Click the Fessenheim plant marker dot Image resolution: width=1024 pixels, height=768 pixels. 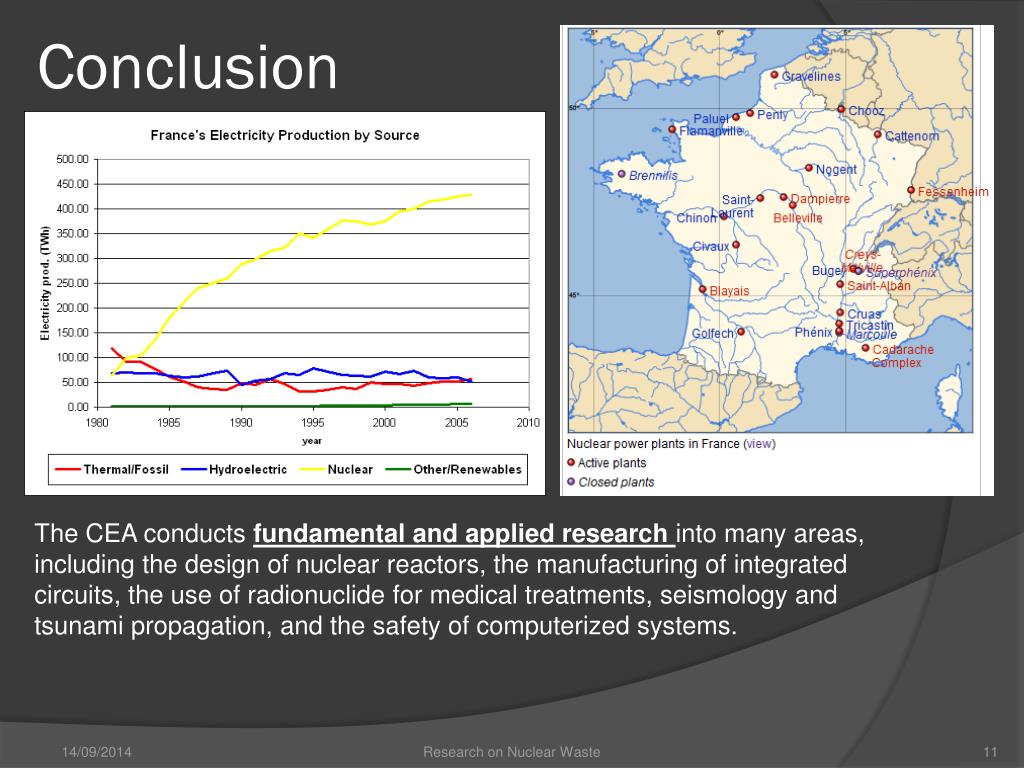tap(911, 190)
